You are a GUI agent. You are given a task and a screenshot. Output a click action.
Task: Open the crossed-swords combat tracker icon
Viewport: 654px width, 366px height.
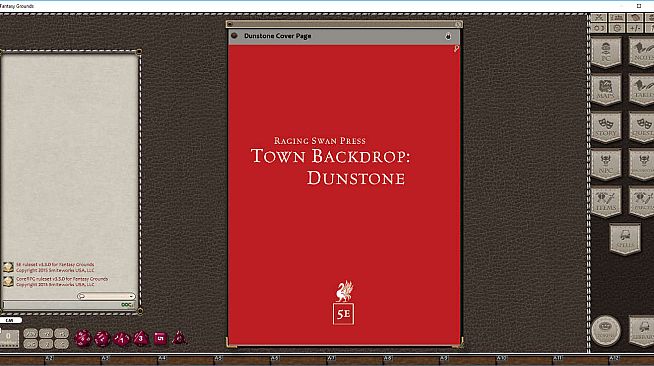coord(599,18)
